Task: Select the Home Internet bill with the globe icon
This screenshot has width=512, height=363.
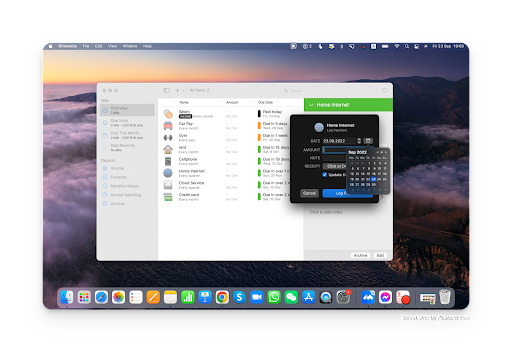Action: click(x=231, y=173)
